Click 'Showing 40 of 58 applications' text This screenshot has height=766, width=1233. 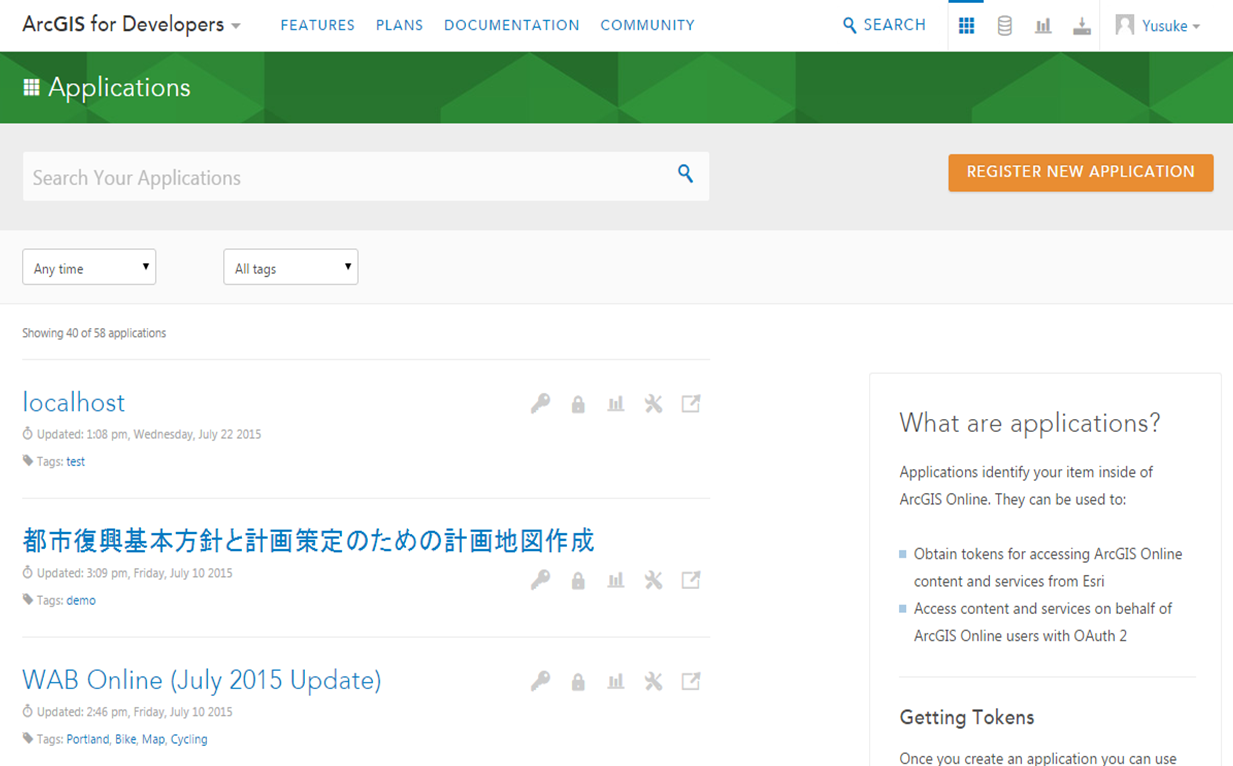(94, 333)
